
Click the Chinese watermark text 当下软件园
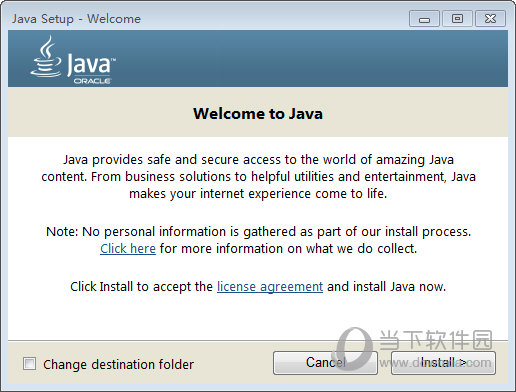tap(436, 340)
